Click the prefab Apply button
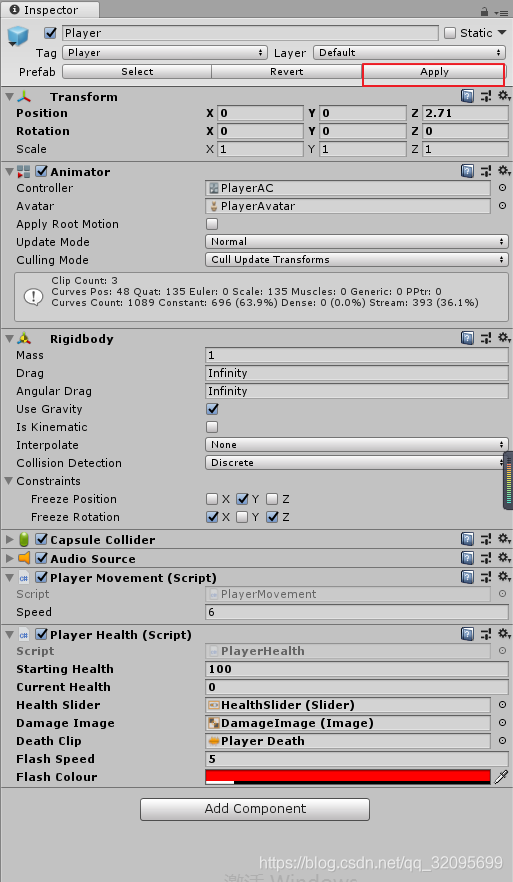The width and height of the screenshot is (513, 882). 434,71
